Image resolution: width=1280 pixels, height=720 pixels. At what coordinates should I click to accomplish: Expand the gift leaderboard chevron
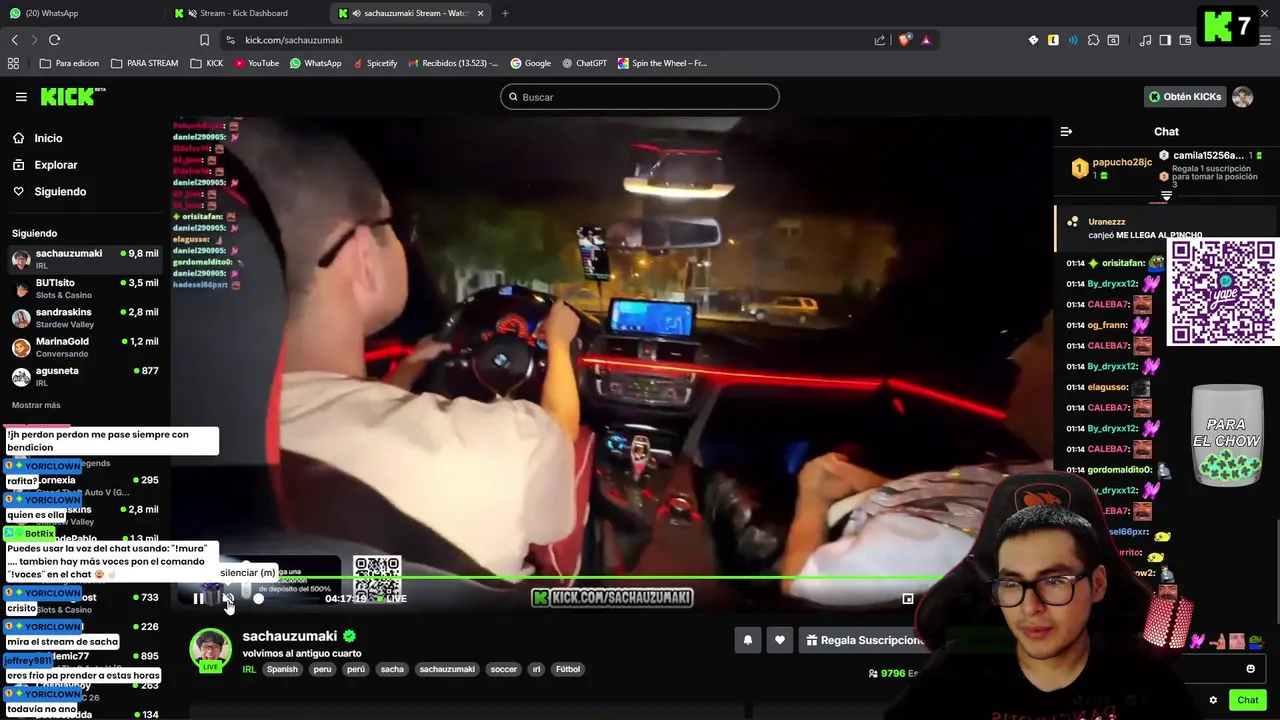(1166, 197)
